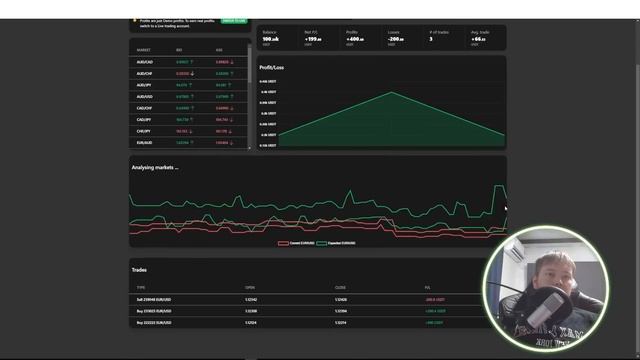This screenshot has width=640, height=360.
Task: Click the Profit/Loss chart heading
Action: click(x=272, y=67)
